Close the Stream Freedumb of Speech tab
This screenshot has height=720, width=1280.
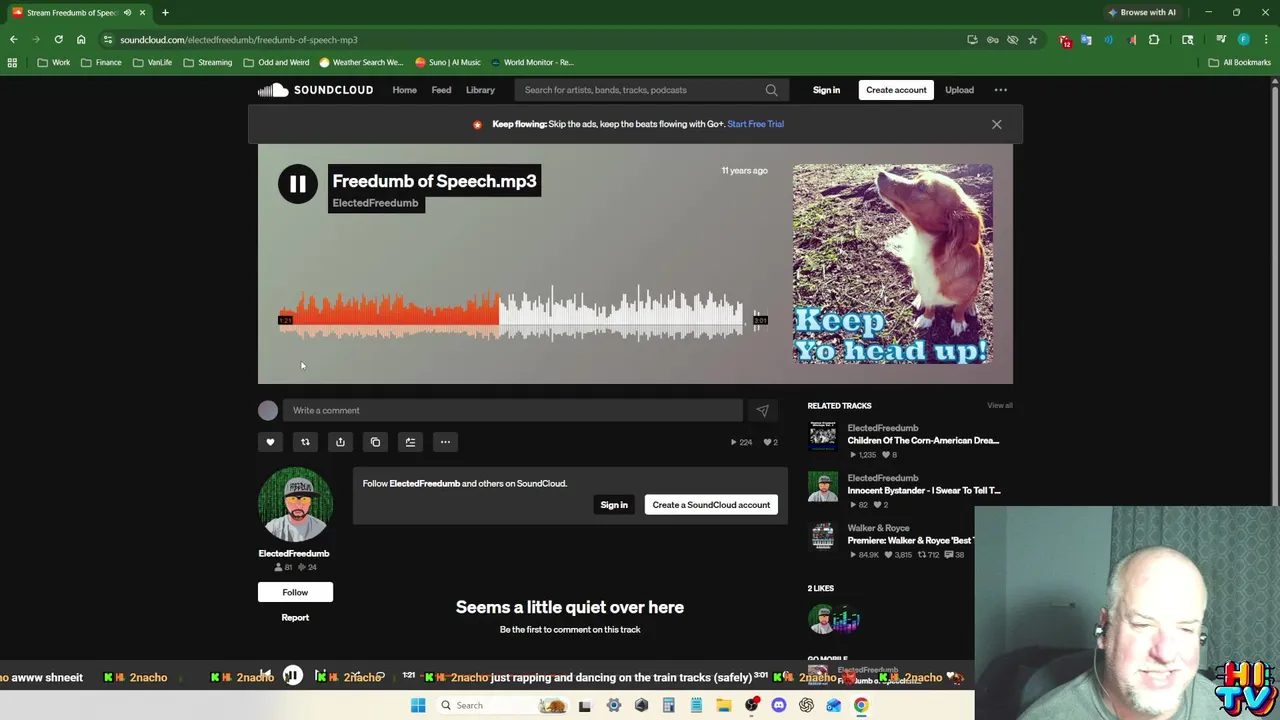142,12
